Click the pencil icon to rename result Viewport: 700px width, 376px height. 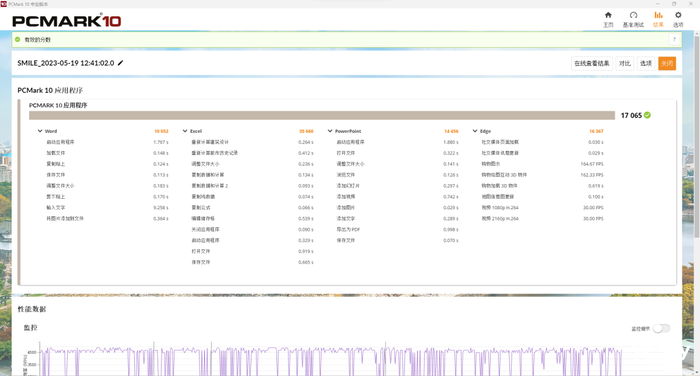pos(121,63)
